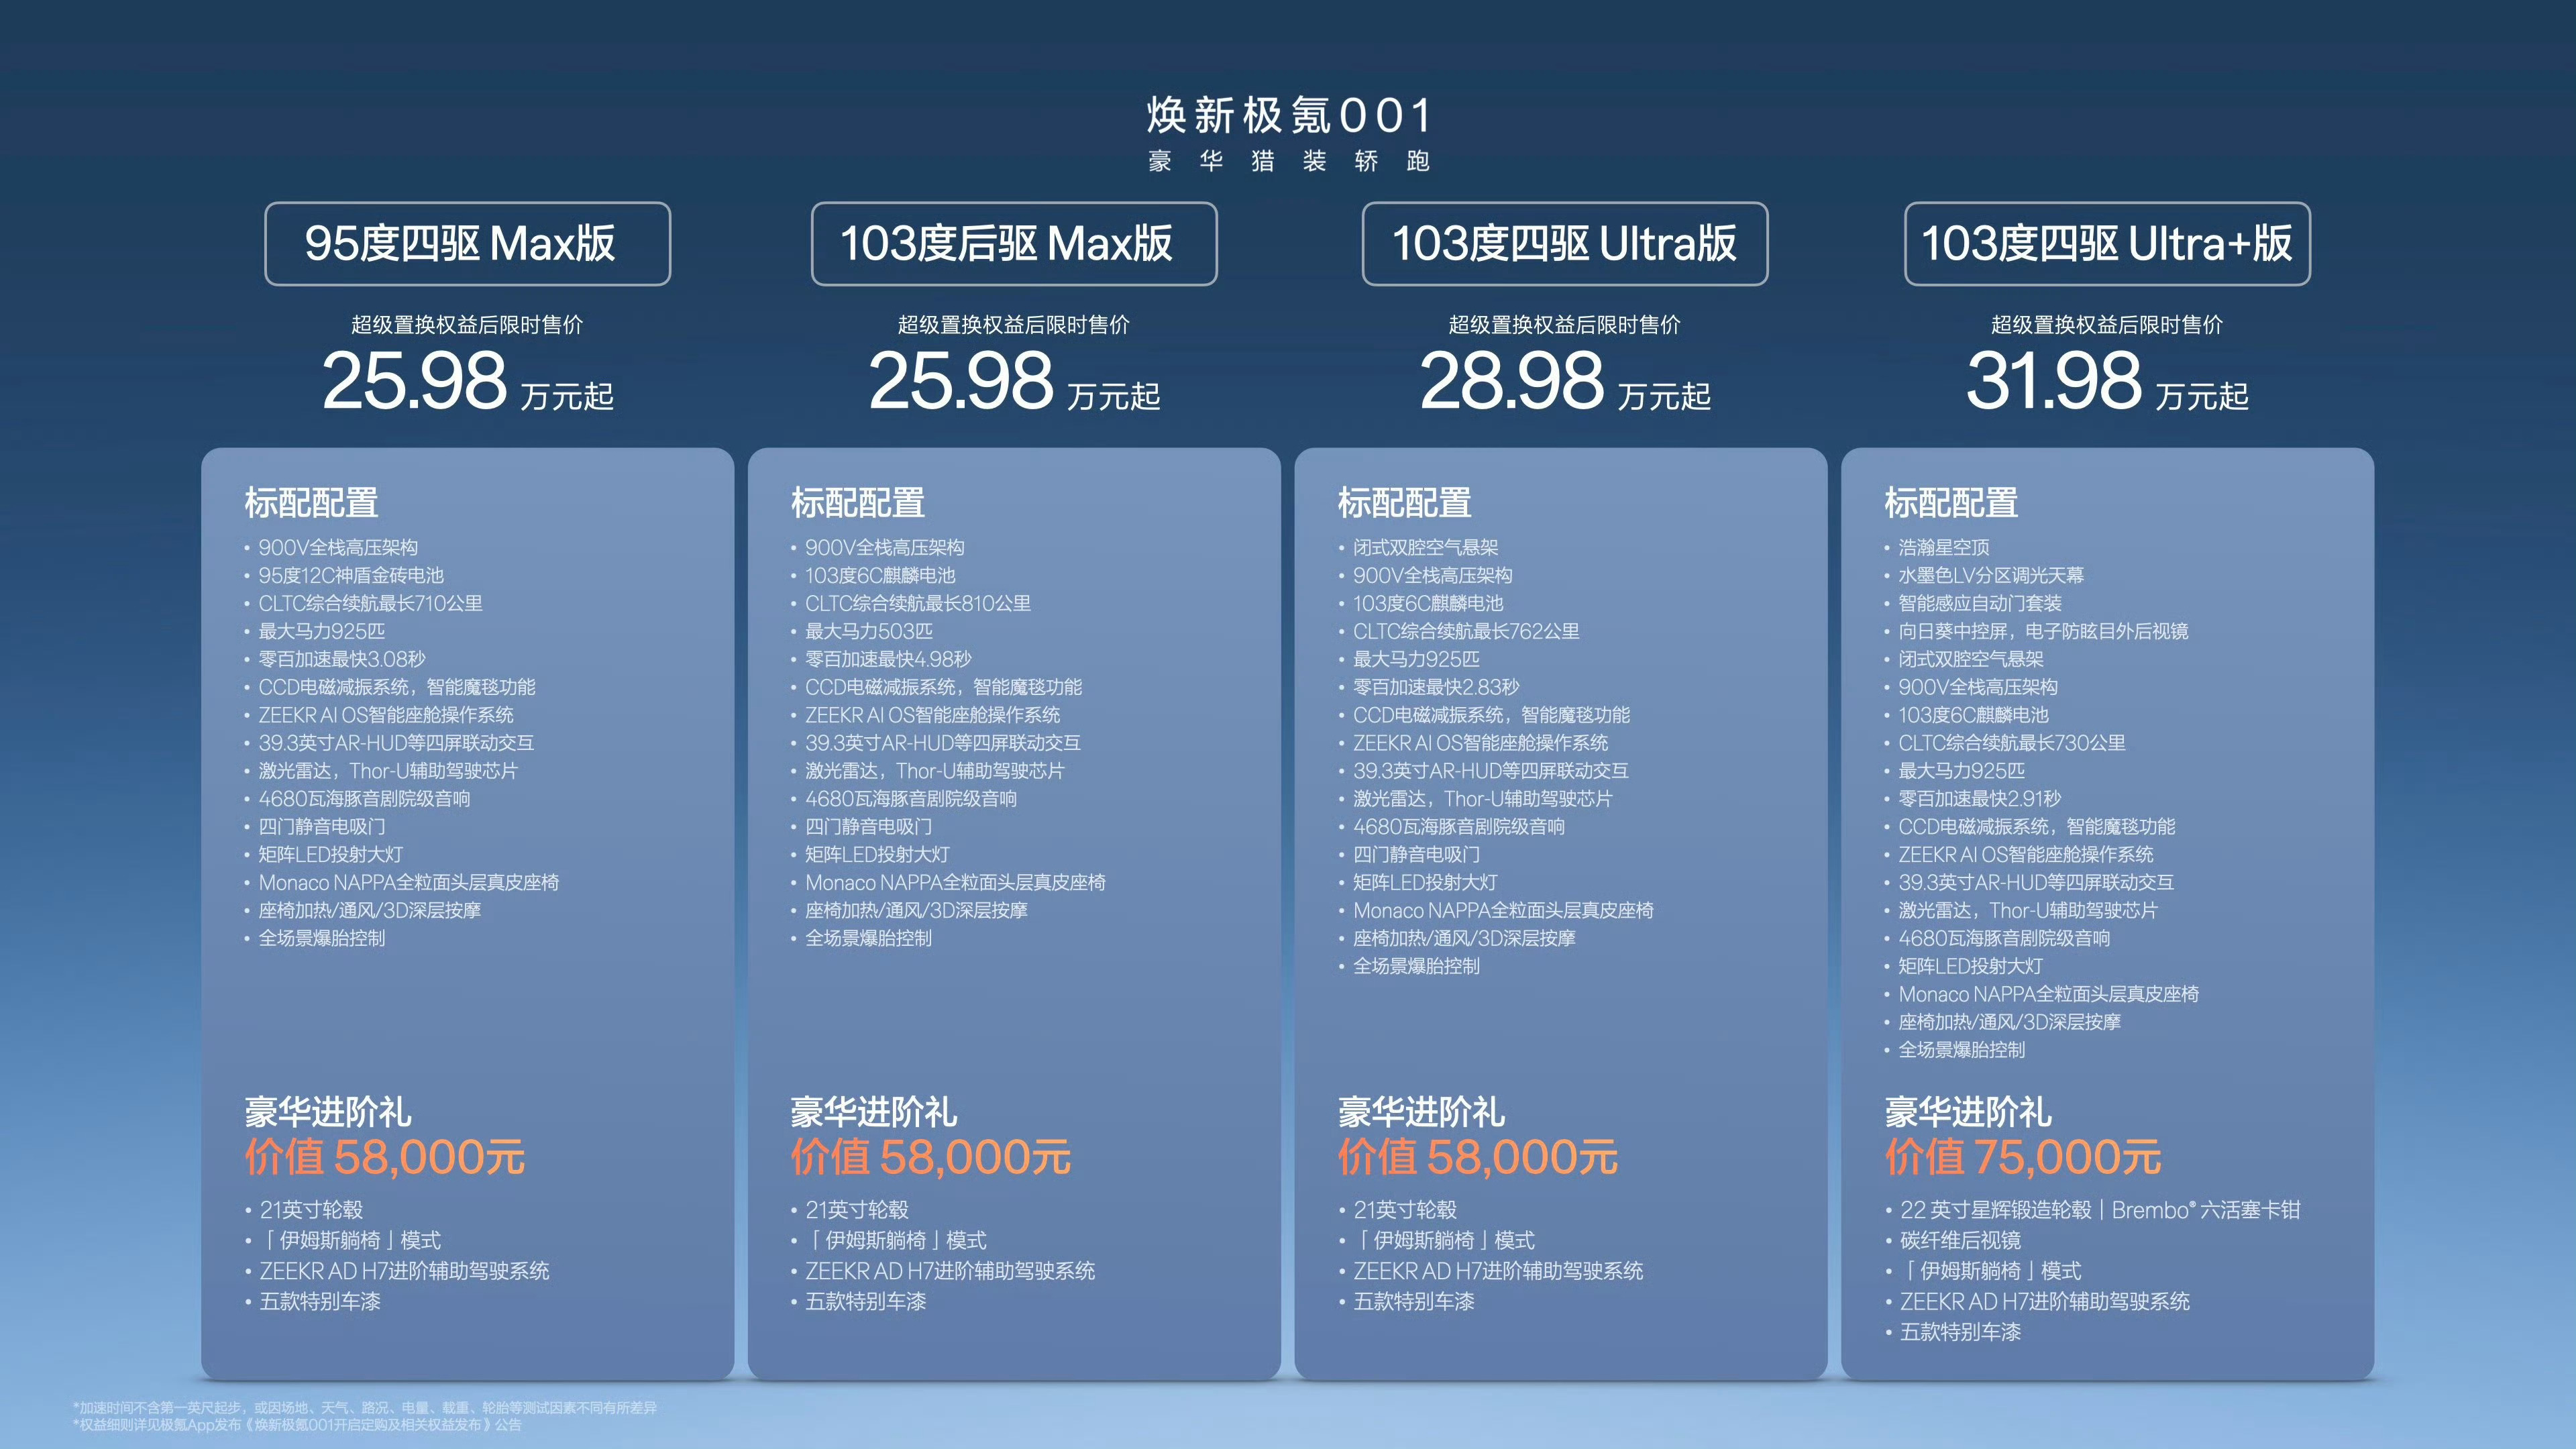The width and height of the screenshot is (2576, 1449).
Task: Click 水墨色LV分区调光天幕 item
Action: pyautogui.click(x=1990, y=575)
